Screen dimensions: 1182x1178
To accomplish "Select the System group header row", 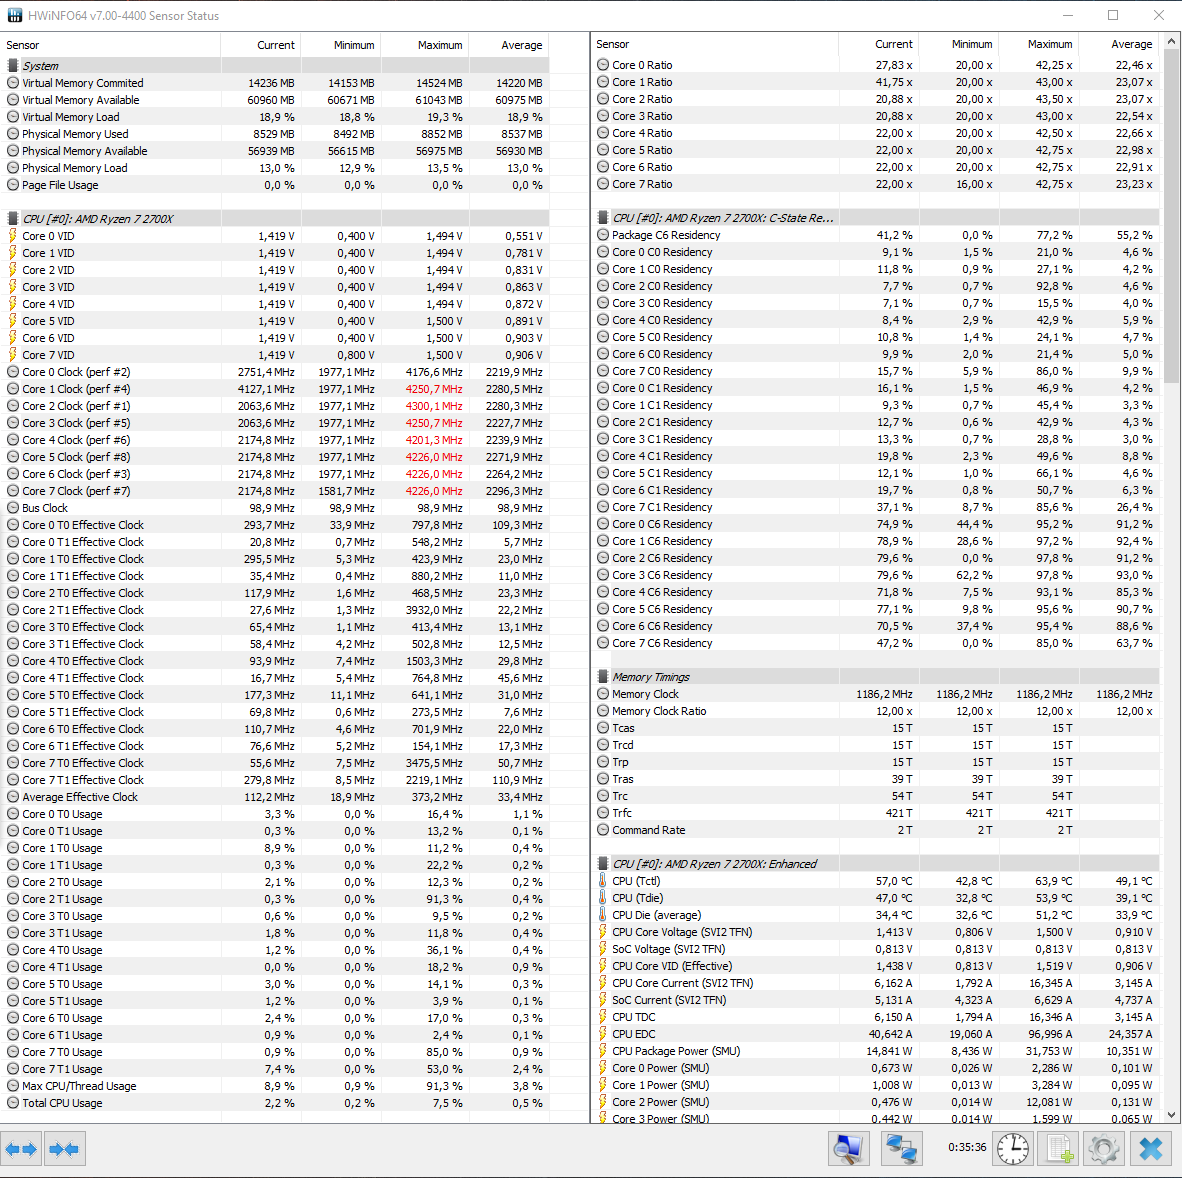I will (274, 66).
